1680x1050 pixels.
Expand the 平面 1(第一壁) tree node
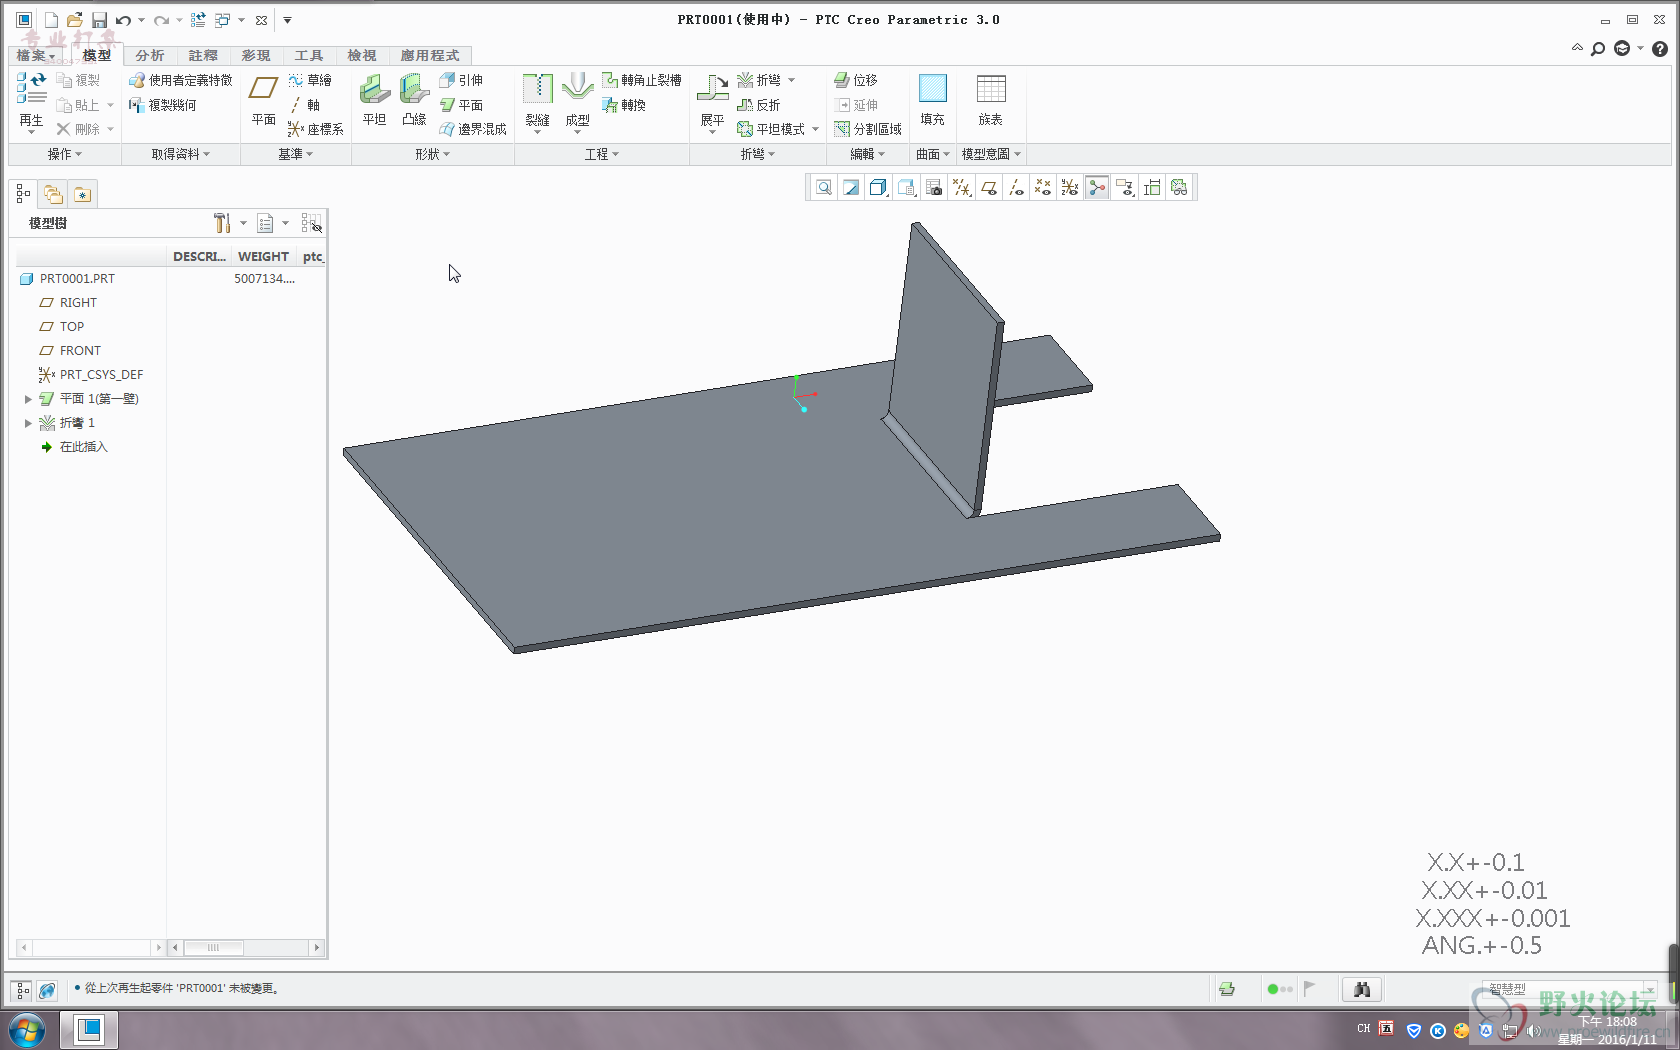[x=28, y=399]
